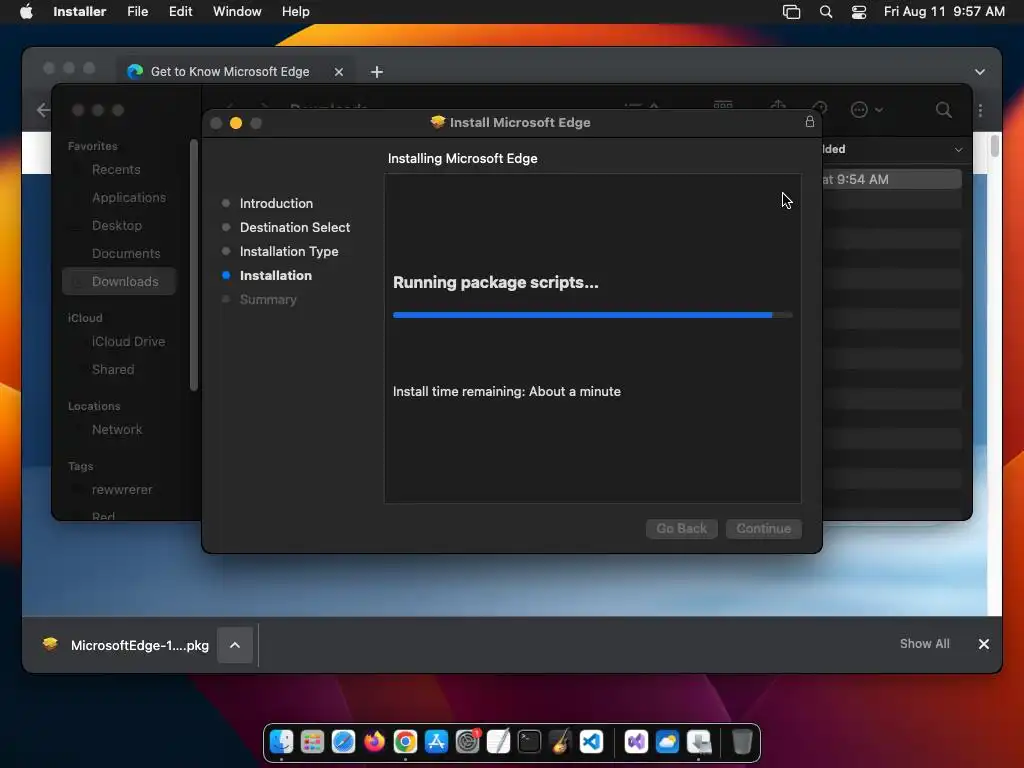
Task: Open Launchpad from the Dock
Action: 312,742
